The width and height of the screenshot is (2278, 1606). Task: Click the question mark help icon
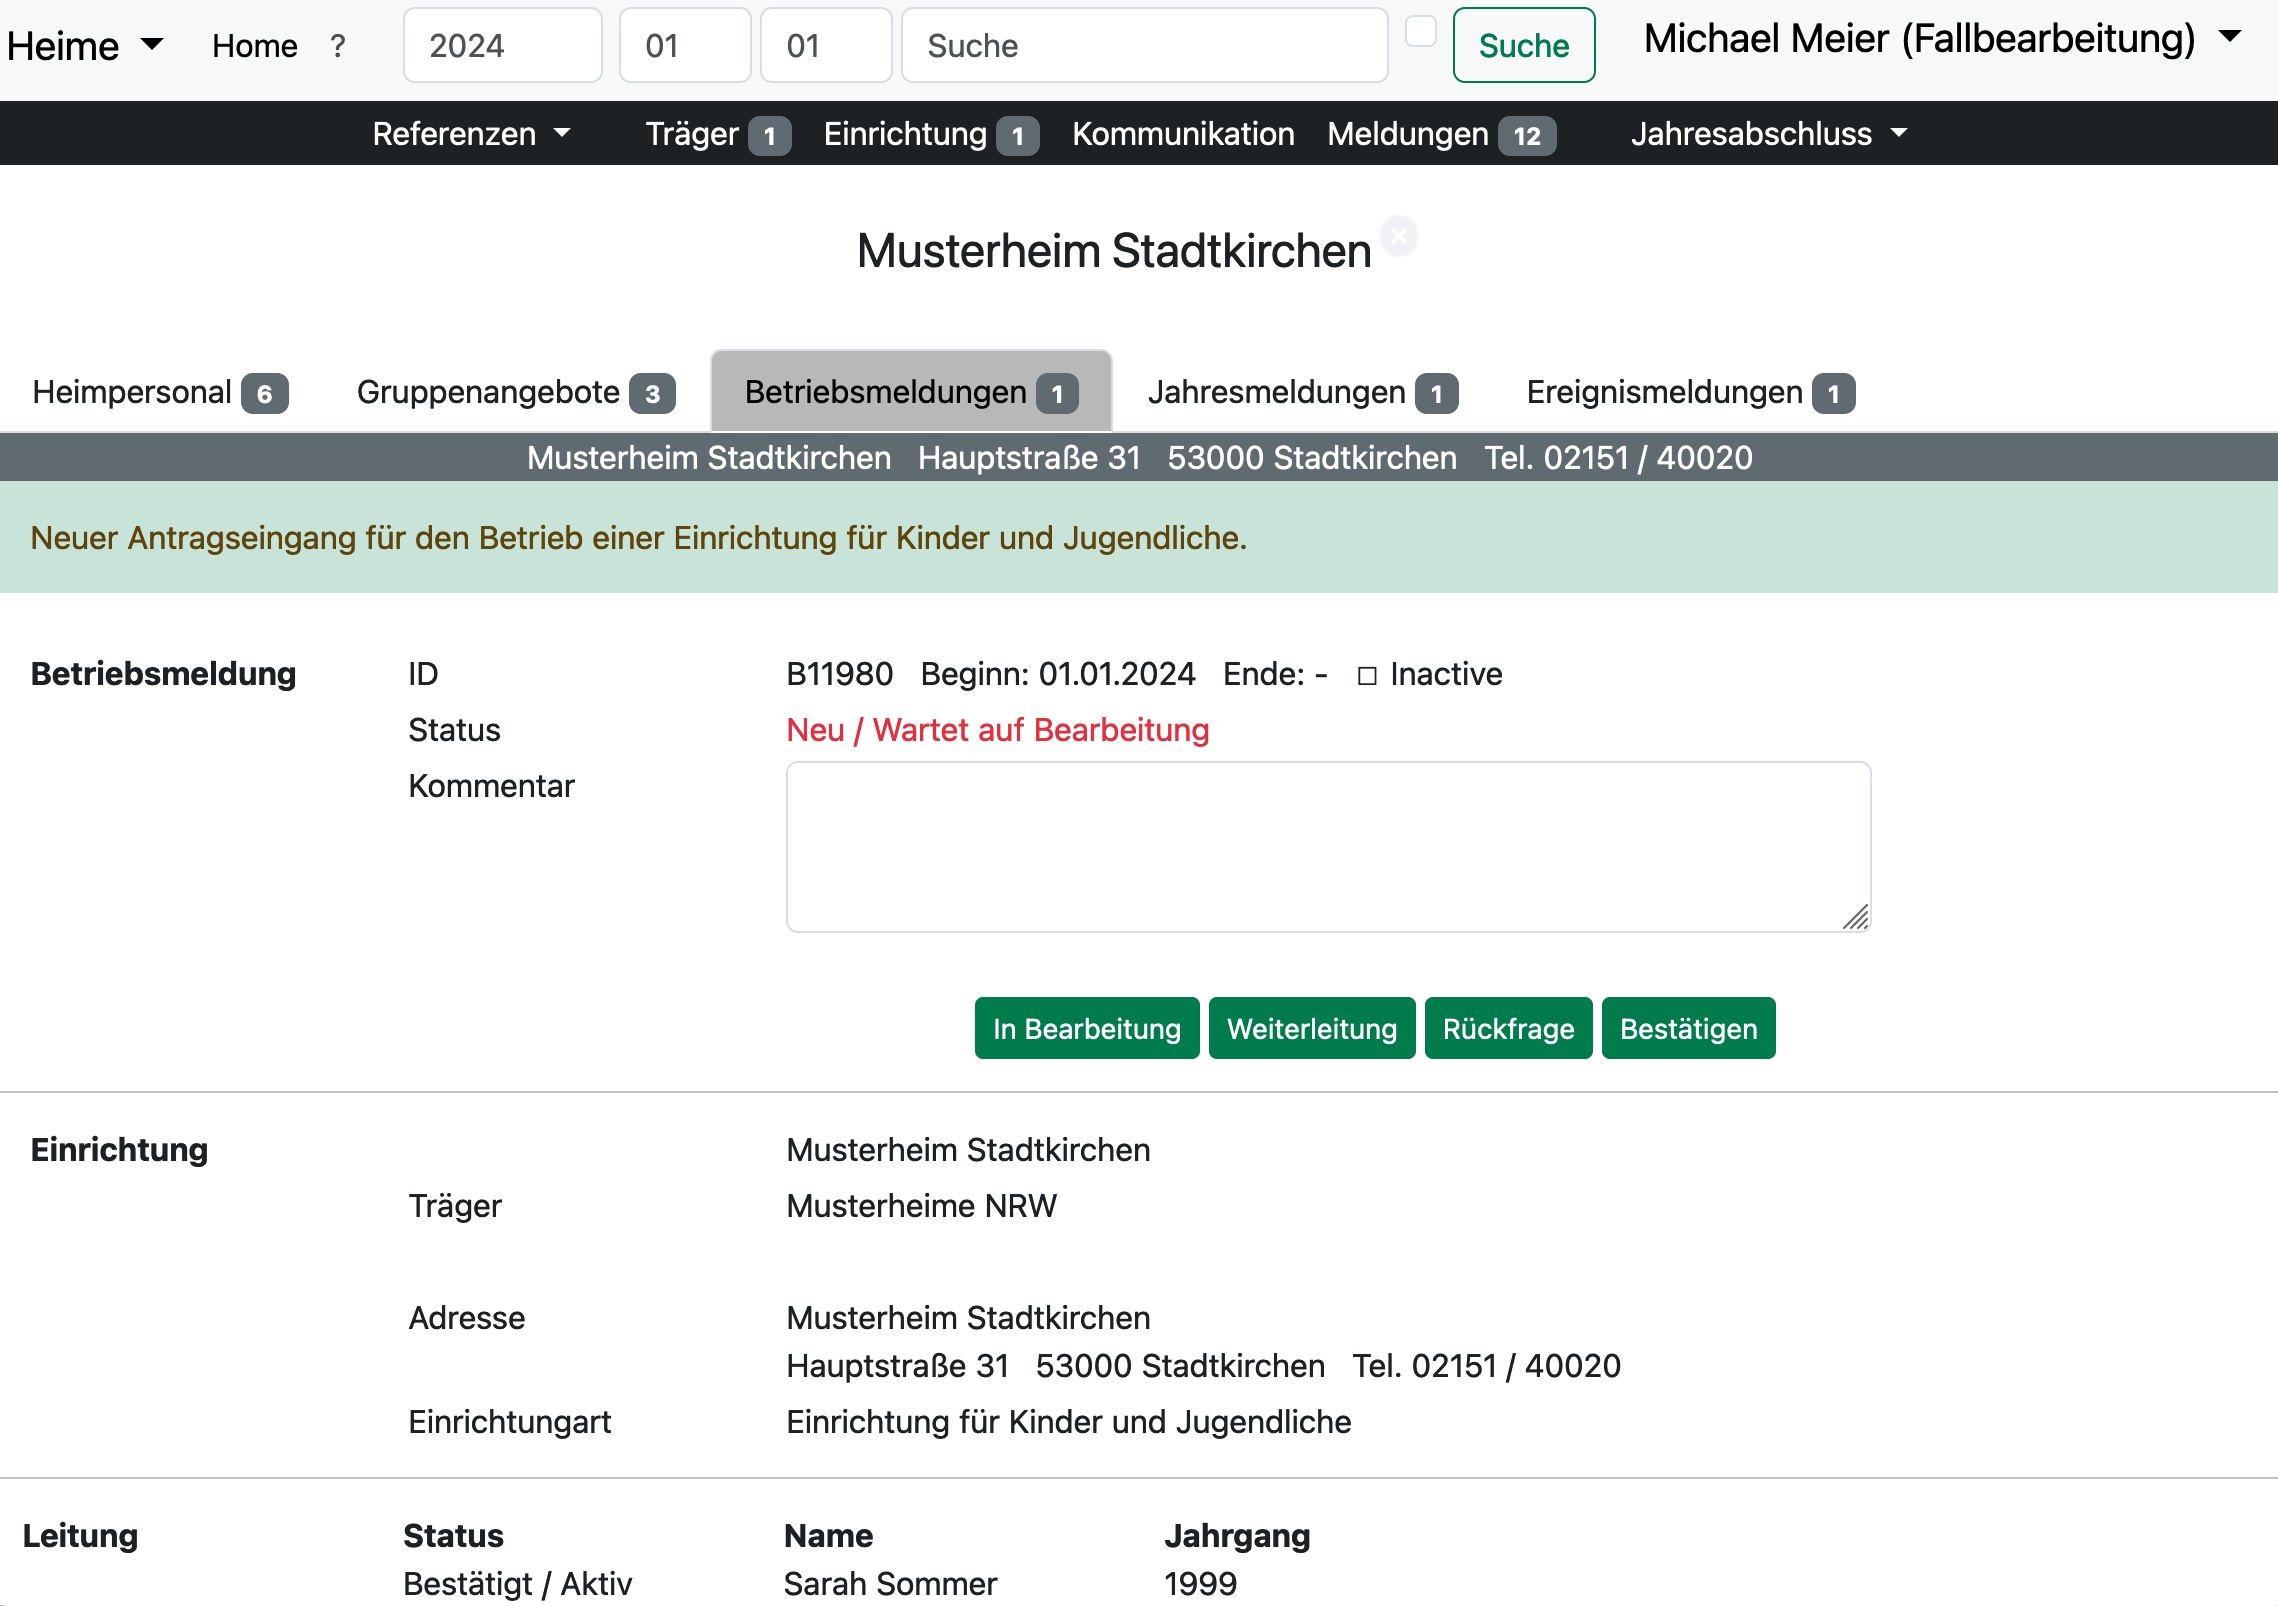click(x=338, y=46)
